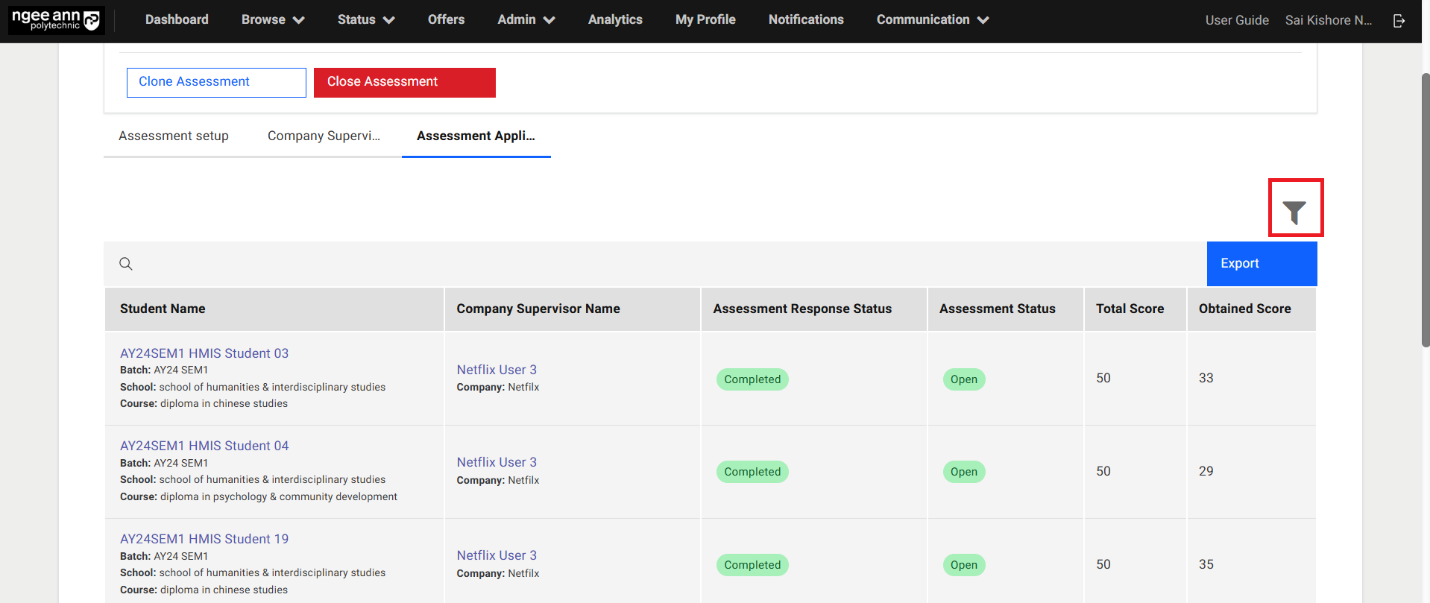Open the filter funnel icon
This screenshot has width=1430, height=603.
[x=1295, y=211]
